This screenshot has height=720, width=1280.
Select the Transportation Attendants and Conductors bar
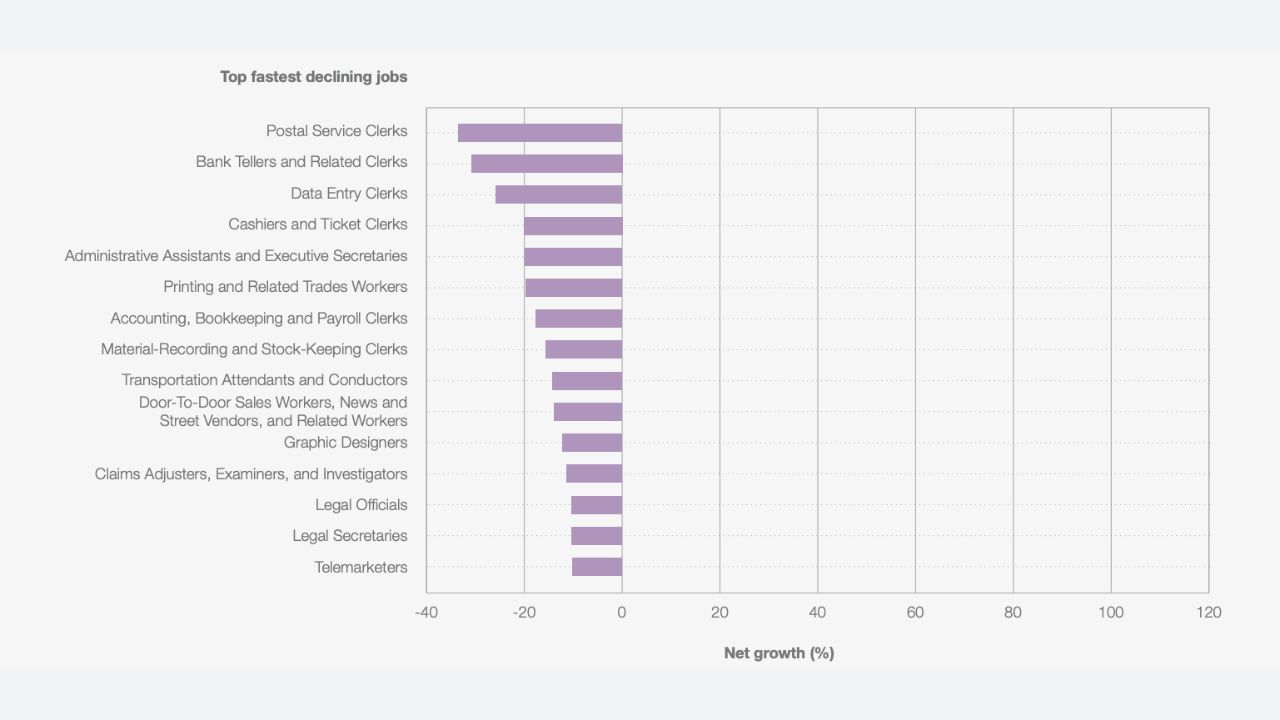(x=587, y=381)
